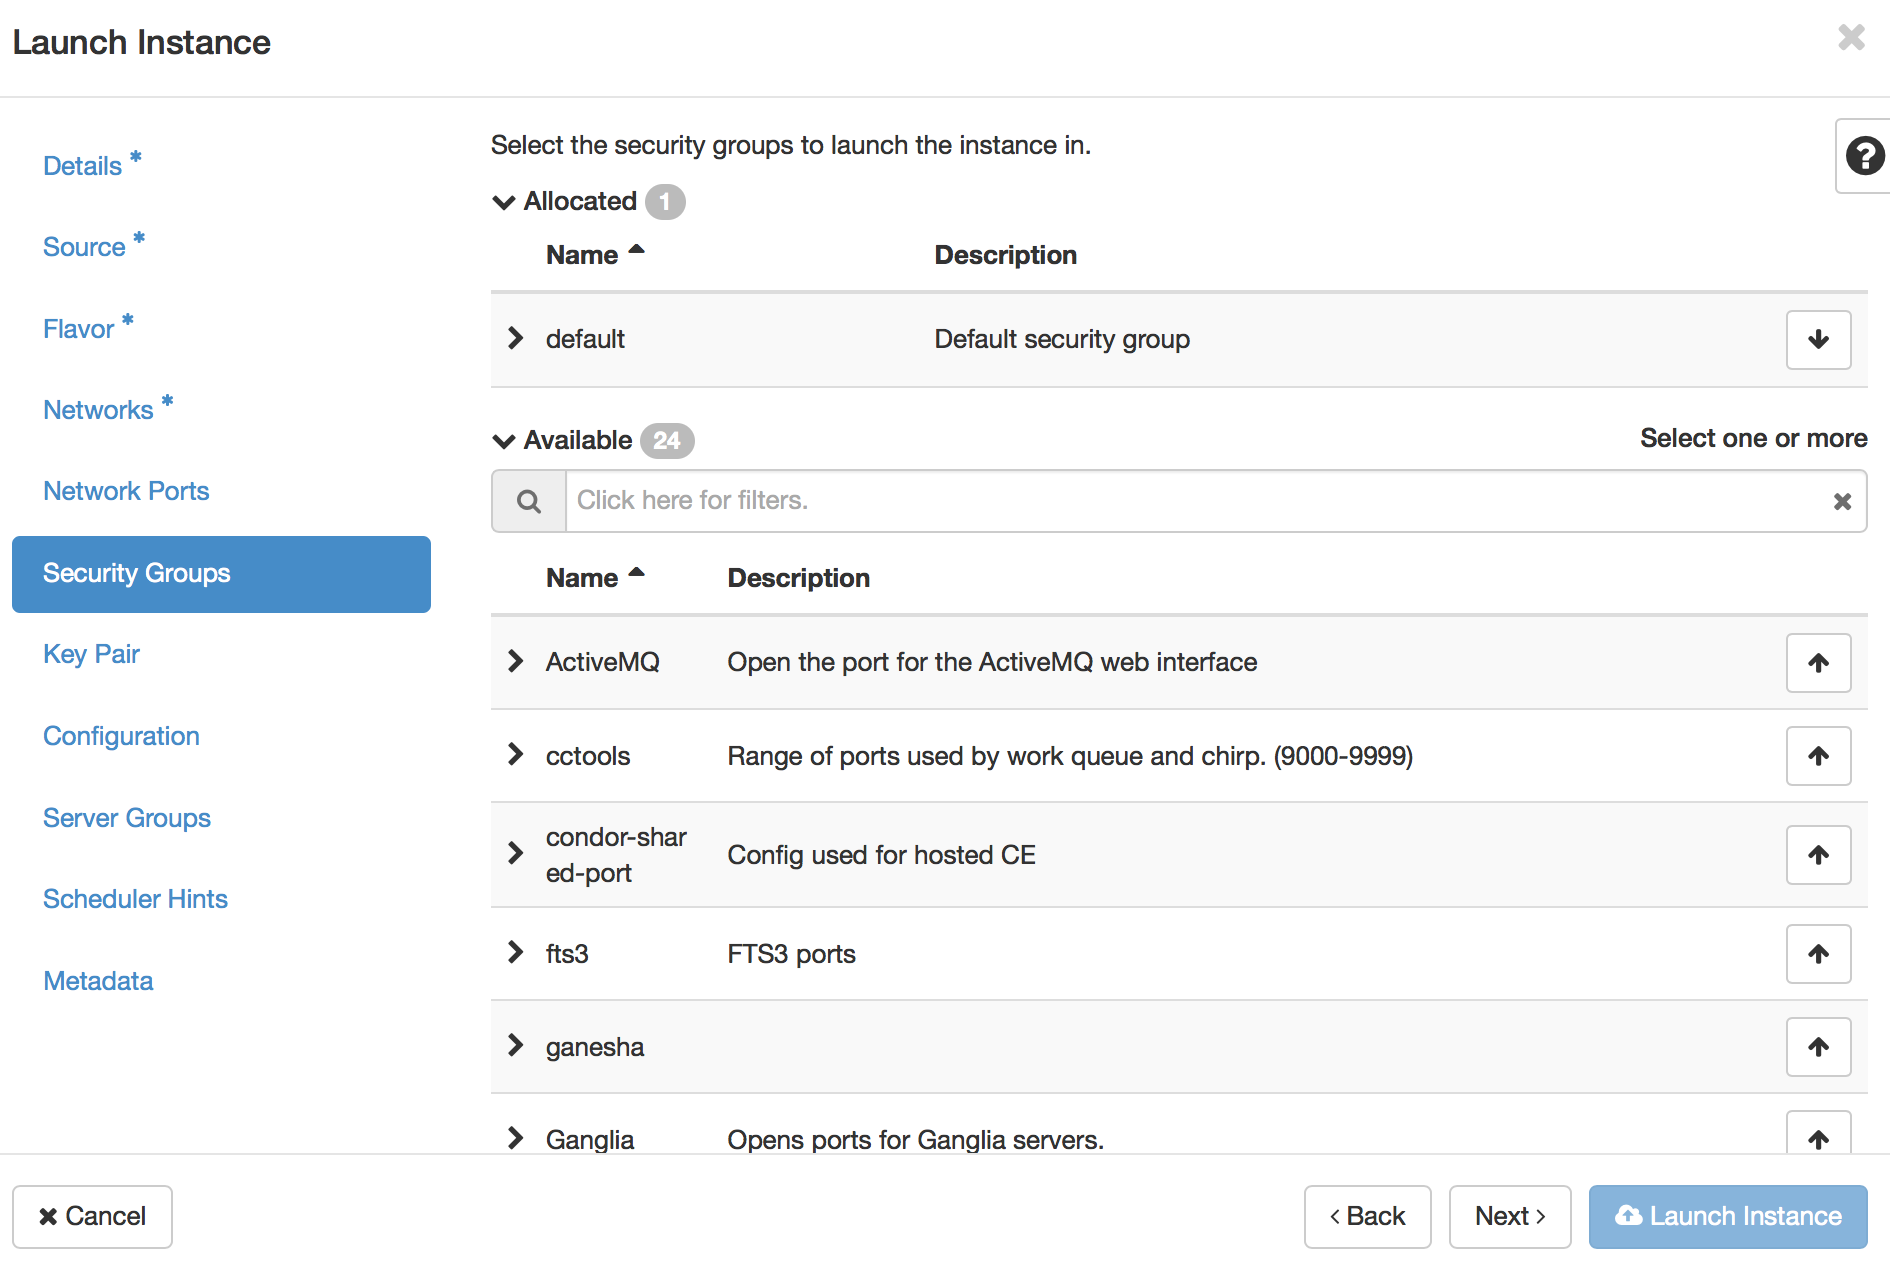
Task: Click the search magnifier icon
Action: pos(528,501)
